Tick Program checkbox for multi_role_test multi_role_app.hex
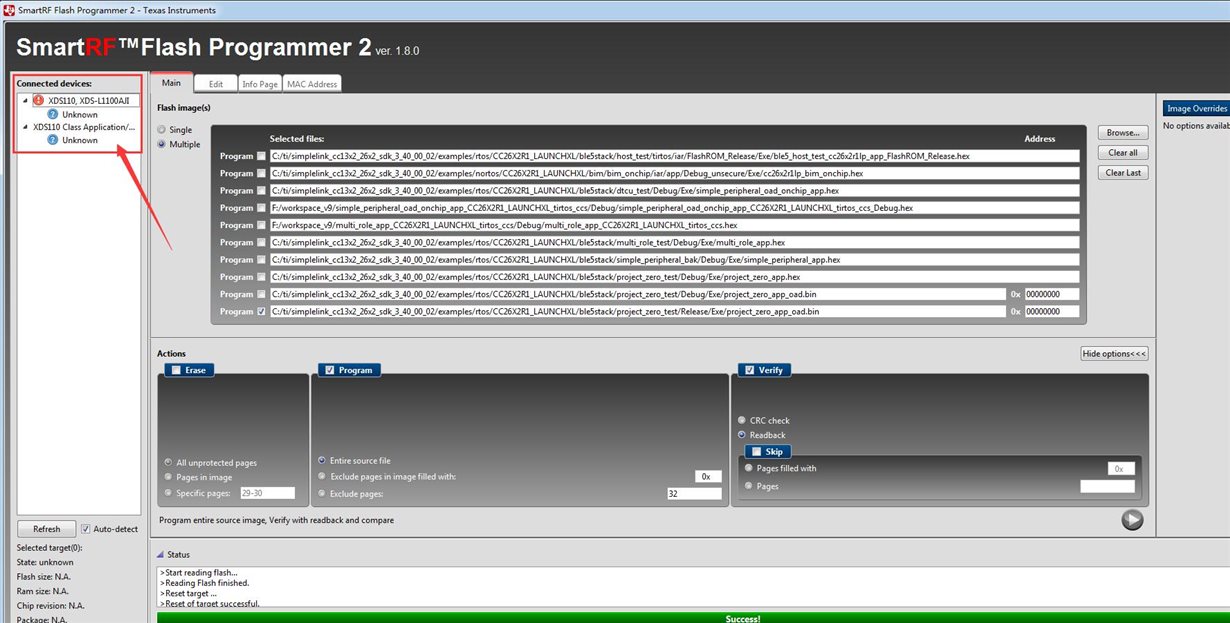The height and width of the screenshot is (623, 1230). (262, 242)
